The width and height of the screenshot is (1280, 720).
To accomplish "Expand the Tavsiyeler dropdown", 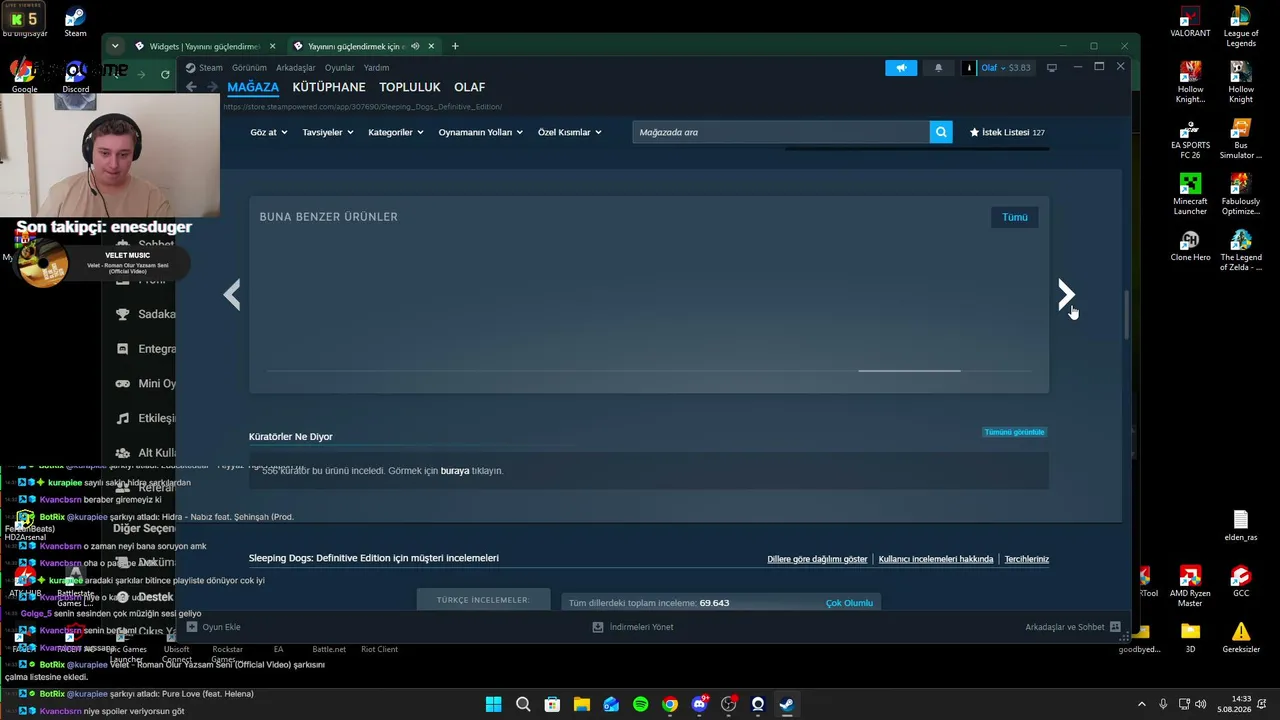I will pyautogui.click(x=328, y=132).
